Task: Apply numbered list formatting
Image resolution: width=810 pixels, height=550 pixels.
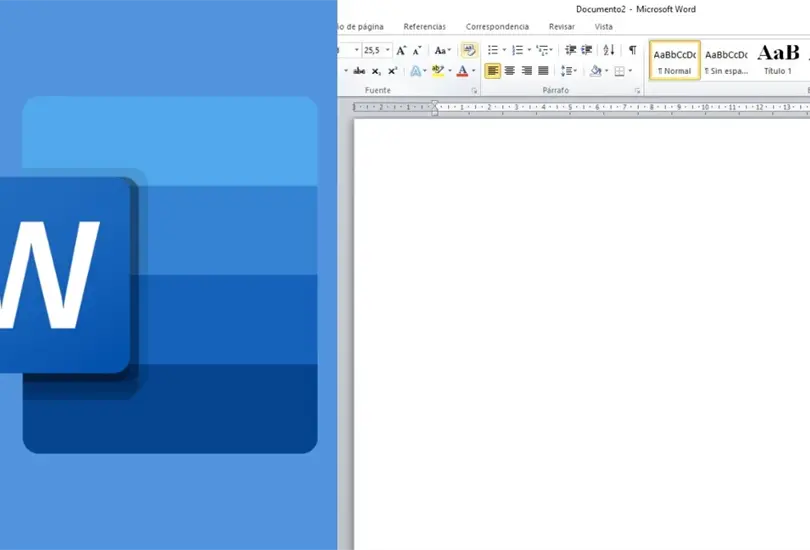Action: pyautogui.click(x=517, y=50)
